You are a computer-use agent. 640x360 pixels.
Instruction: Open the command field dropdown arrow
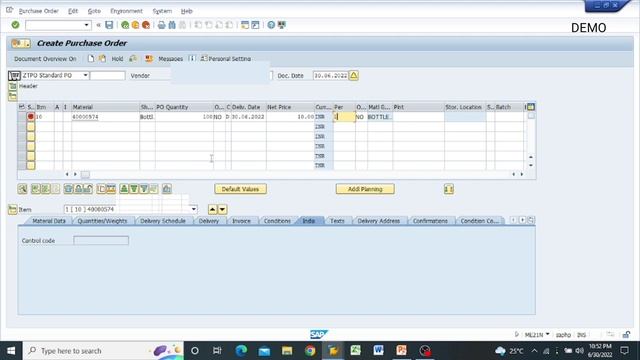[86, 25]
